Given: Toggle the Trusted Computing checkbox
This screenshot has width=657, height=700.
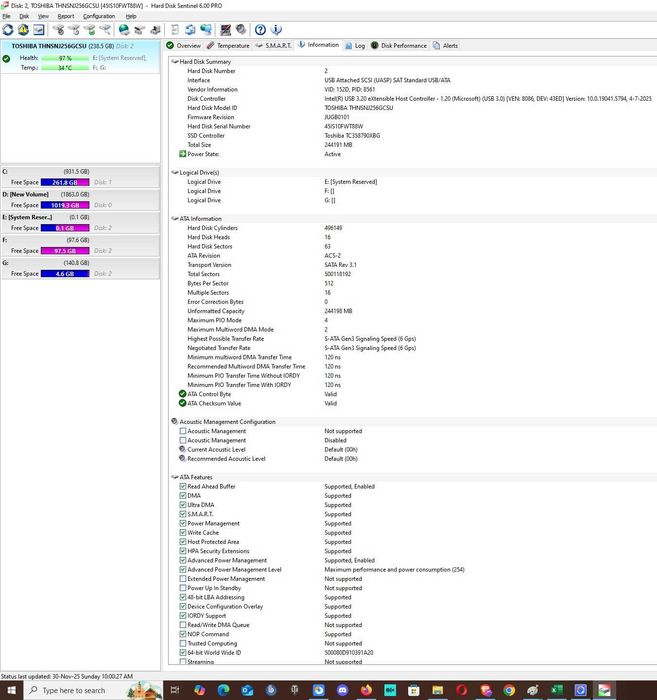Looking at the screenshot, I should pyautogui.click(x=183, y=643).
